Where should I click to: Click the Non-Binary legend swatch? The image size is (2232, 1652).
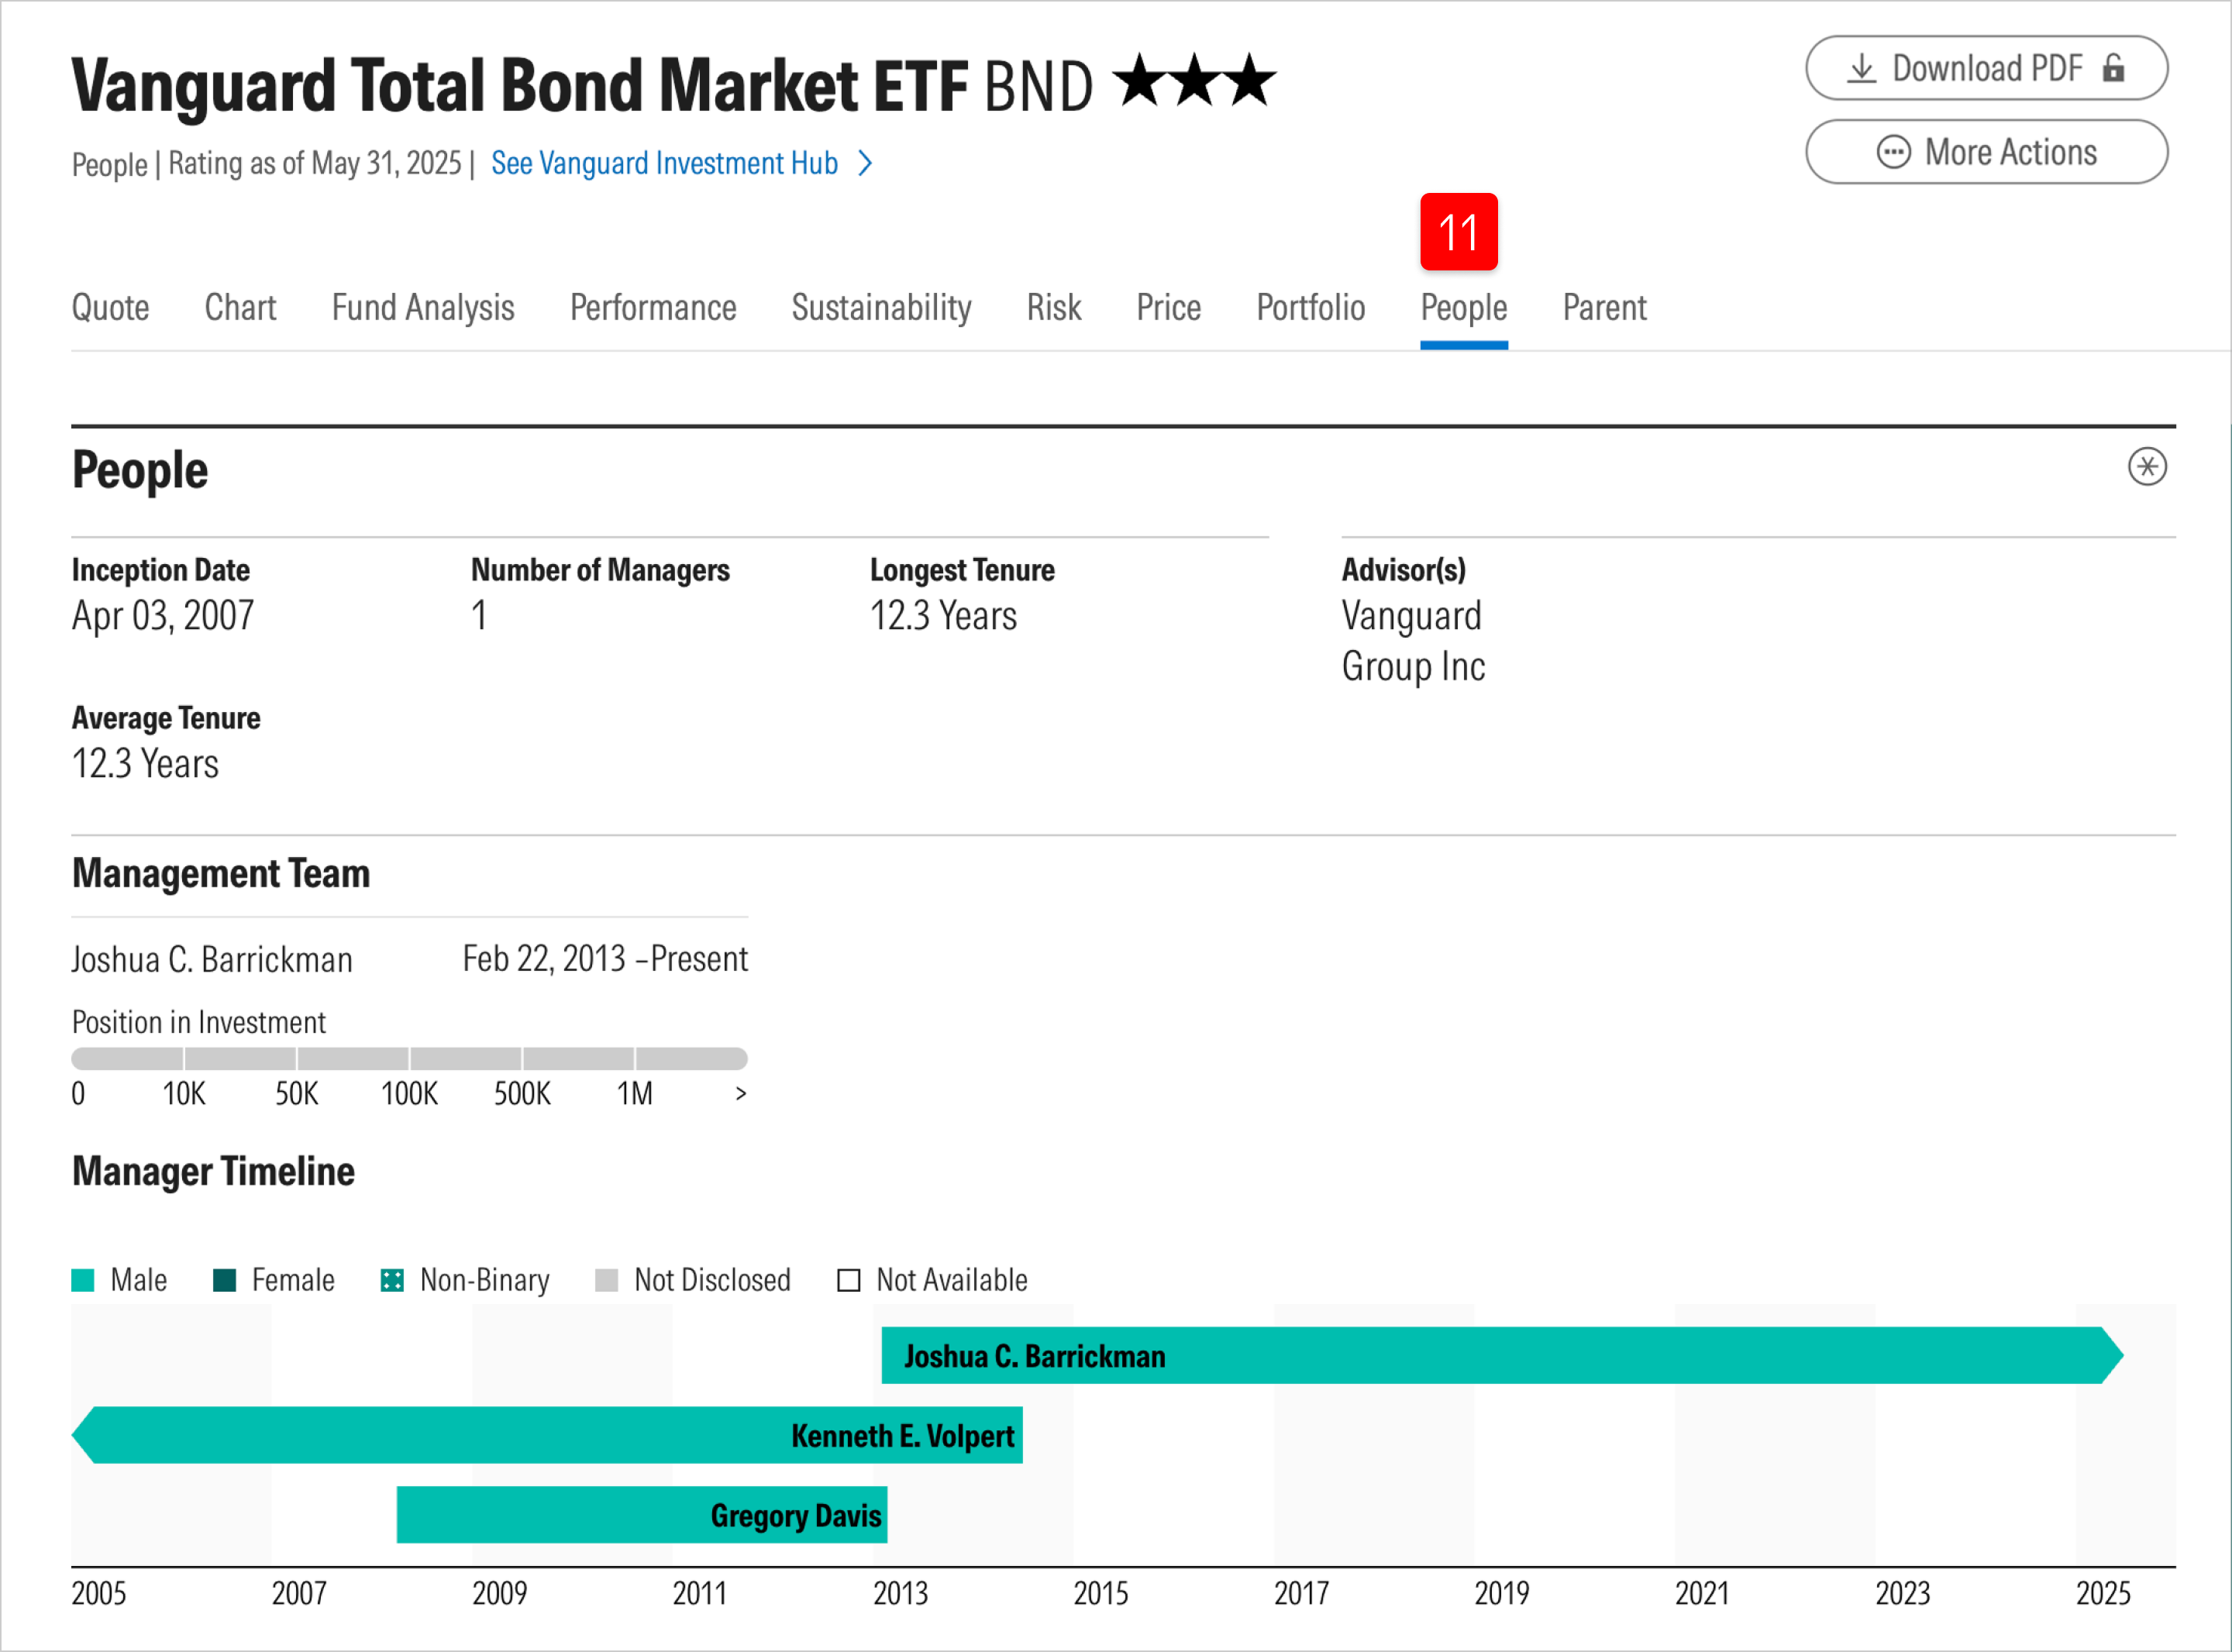pyautogui.click(x=392, y=1280)
